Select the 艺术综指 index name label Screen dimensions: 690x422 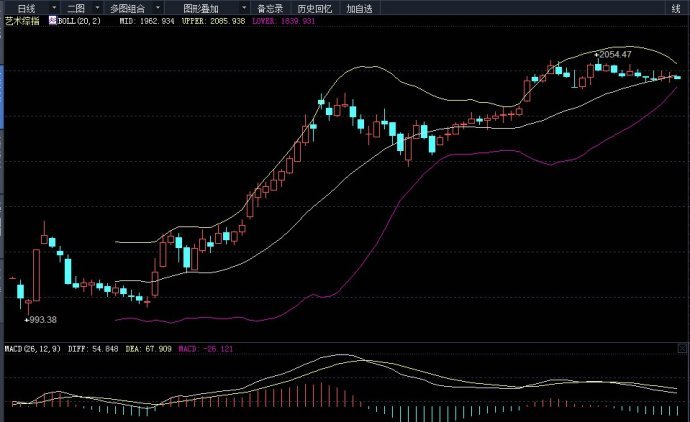pyautogui.click(x=21, y=20)
